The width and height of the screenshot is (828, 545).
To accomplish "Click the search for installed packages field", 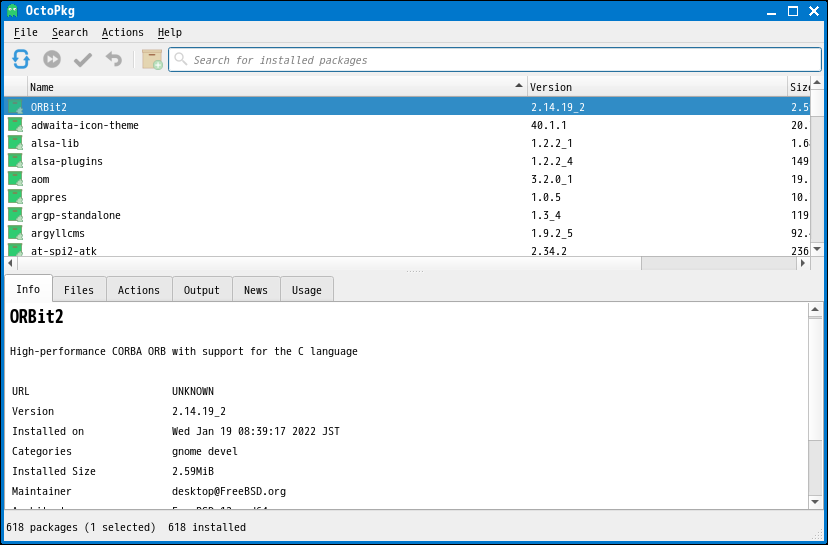I will 495,60.
